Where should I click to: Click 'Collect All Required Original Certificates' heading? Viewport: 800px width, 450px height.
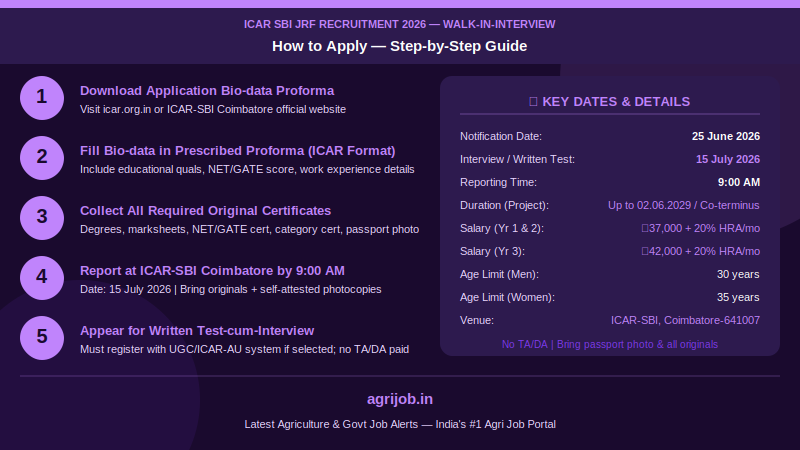coord(205,211)
